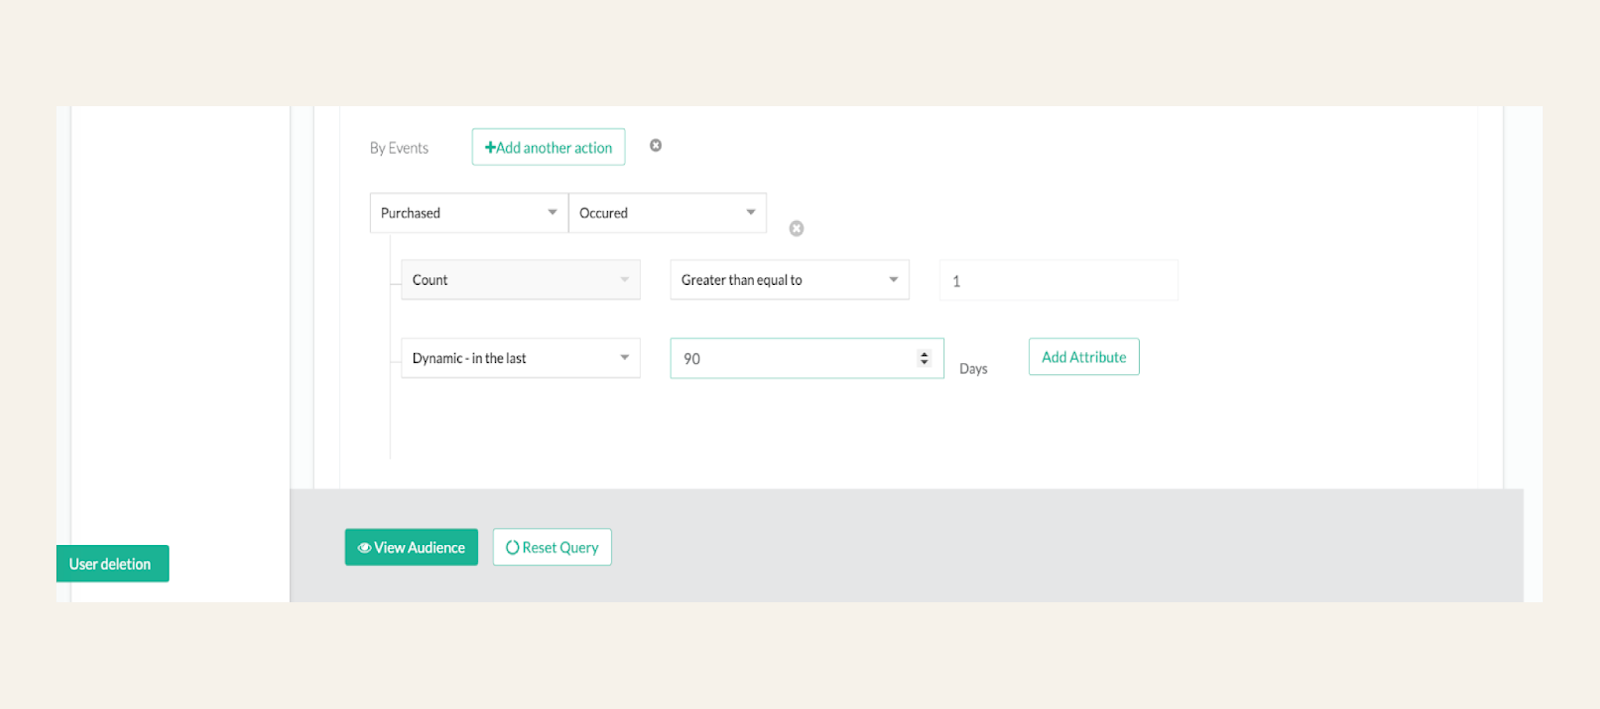
Task: Focus the count value field showing 1
Action: (1059, 281)
